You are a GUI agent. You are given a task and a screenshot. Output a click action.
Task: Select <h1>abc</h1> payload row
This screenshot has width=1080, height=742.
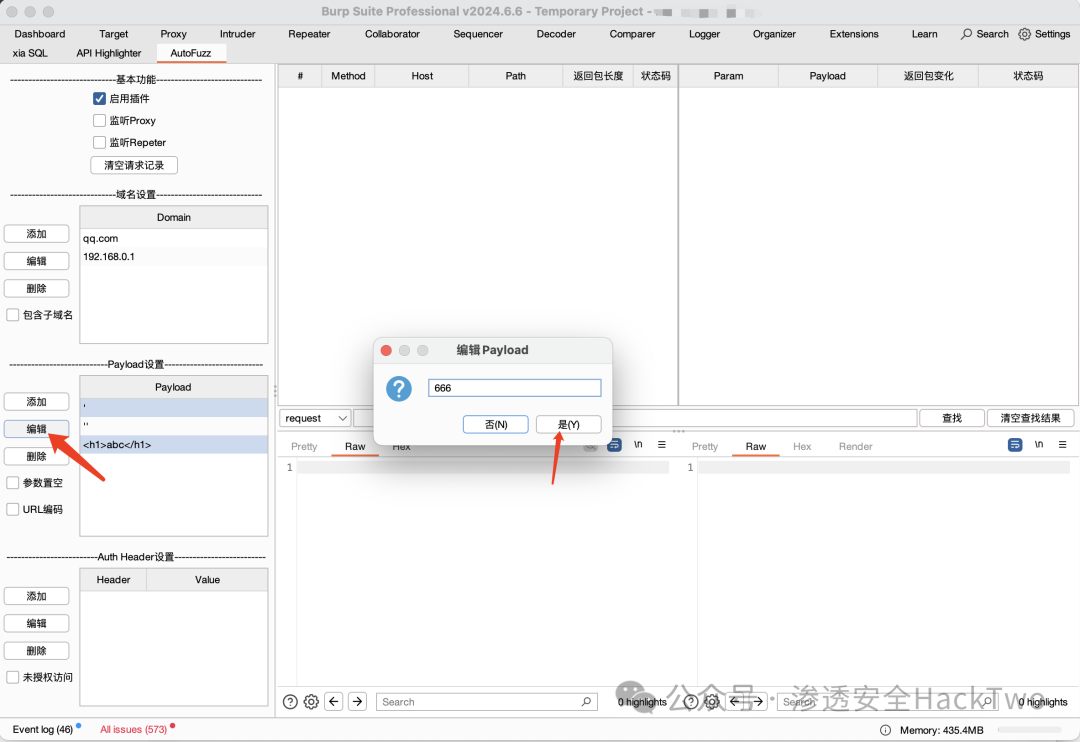pyautogui.click(x=174, y=444)
